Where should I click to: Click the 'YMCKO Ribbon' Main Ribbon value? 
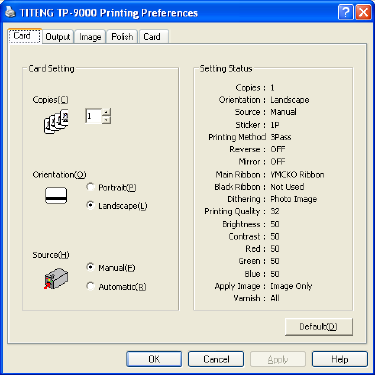coord(297,175)
